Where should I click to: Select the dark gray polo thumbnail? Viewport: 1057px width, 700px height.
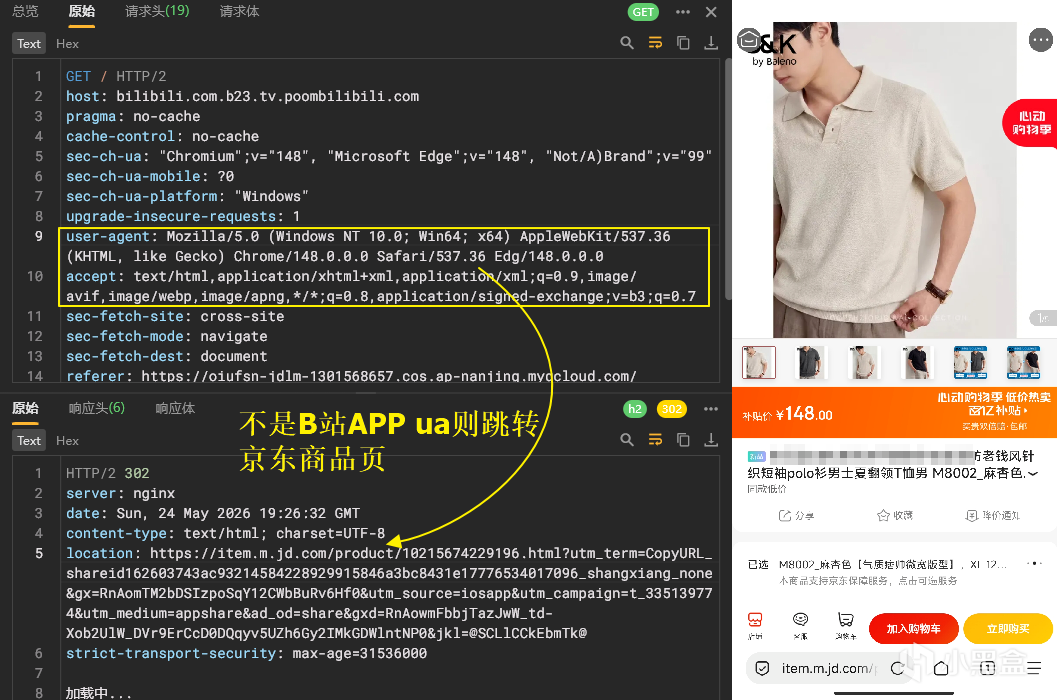tap(810, 363)
